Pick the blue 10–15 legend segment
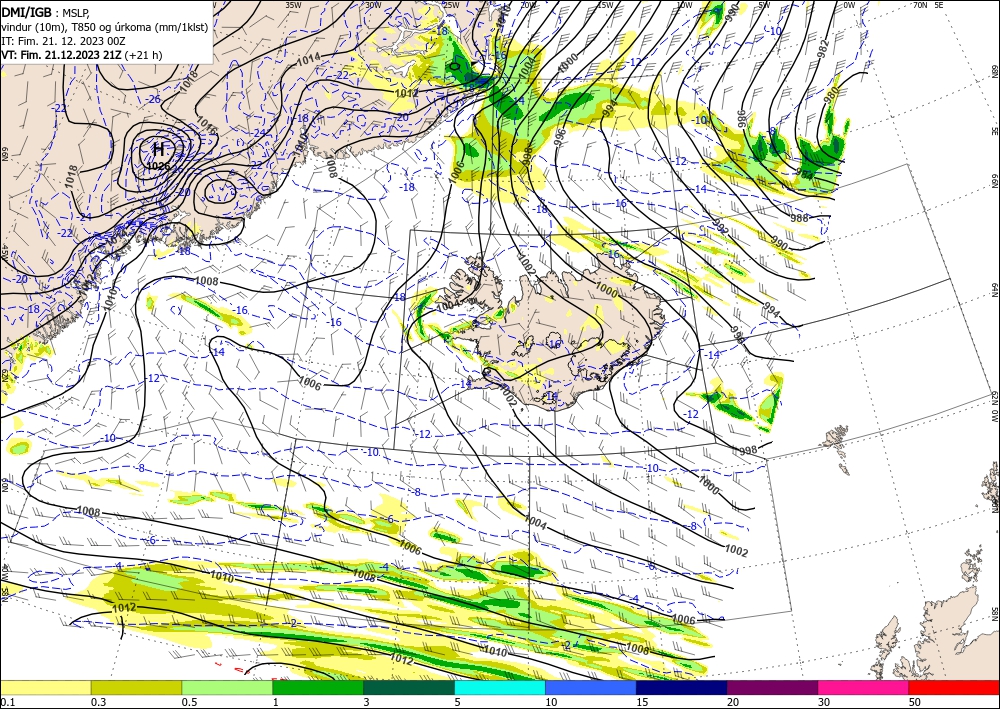The width and height of the screenshot is (1000, 709). tap(591, 687)
